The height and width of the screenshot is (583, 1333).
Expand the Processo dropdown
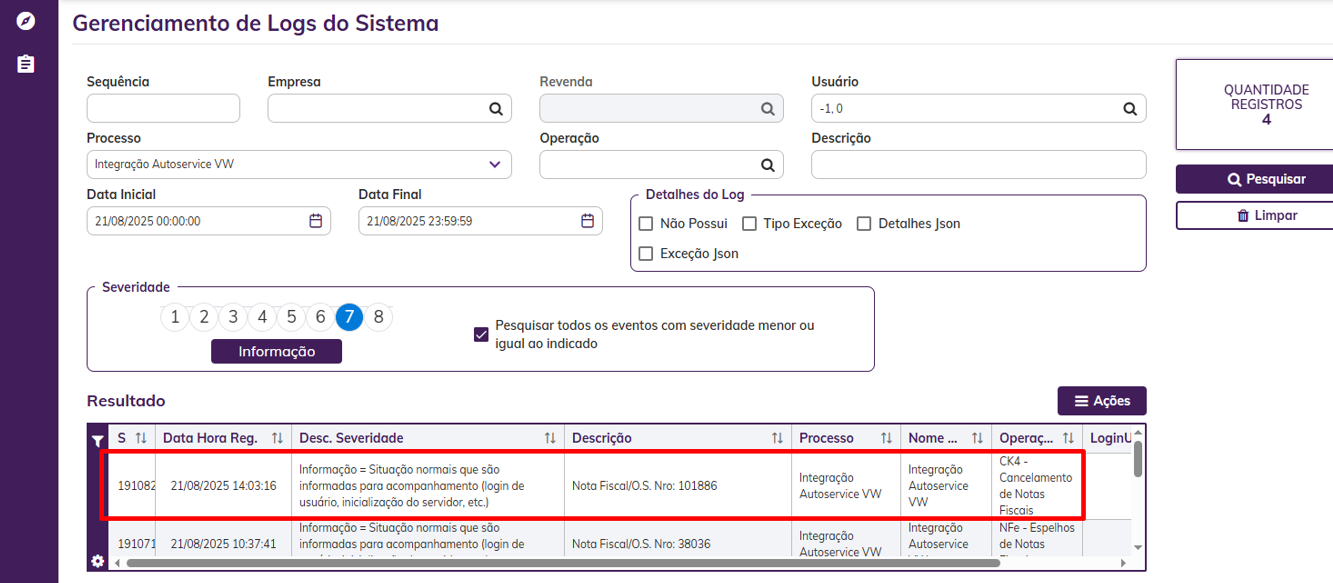[x=495, y=164]
